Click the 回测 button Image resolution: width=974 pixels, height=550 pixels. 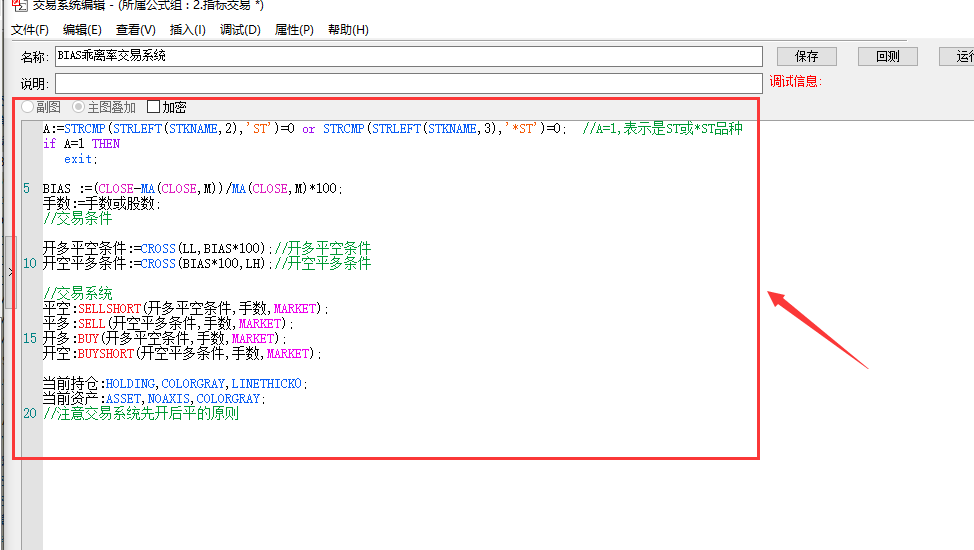pos(888,57)
